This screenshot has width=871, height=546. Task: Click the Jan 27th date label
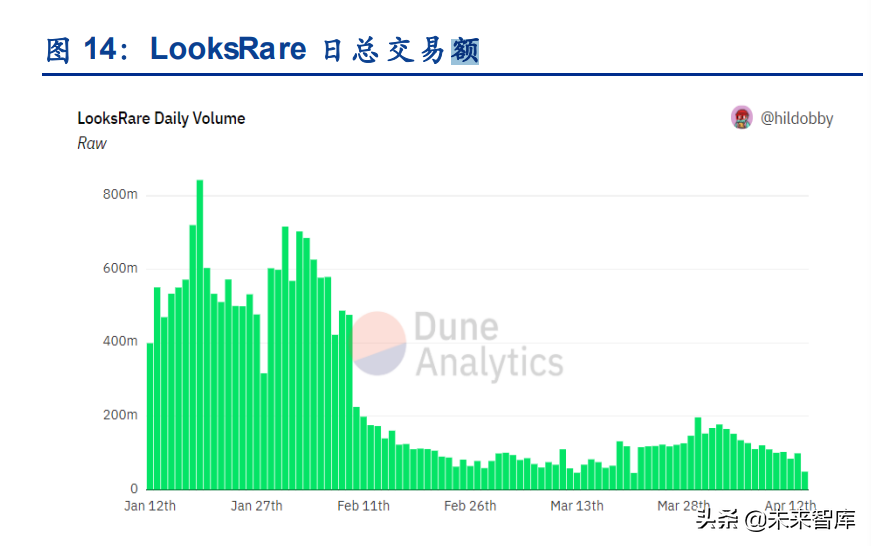[257, 506]
